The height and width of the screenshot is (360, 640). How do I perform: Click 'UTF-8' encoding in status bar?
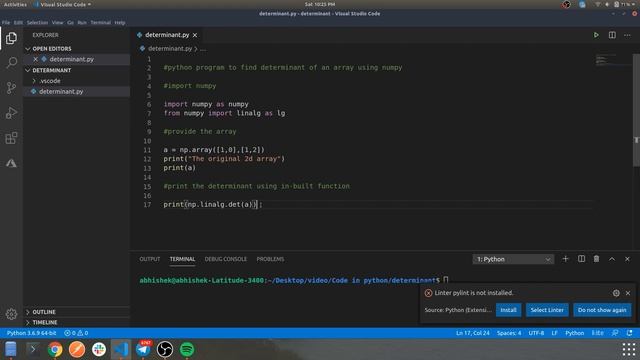coord(536,333)
